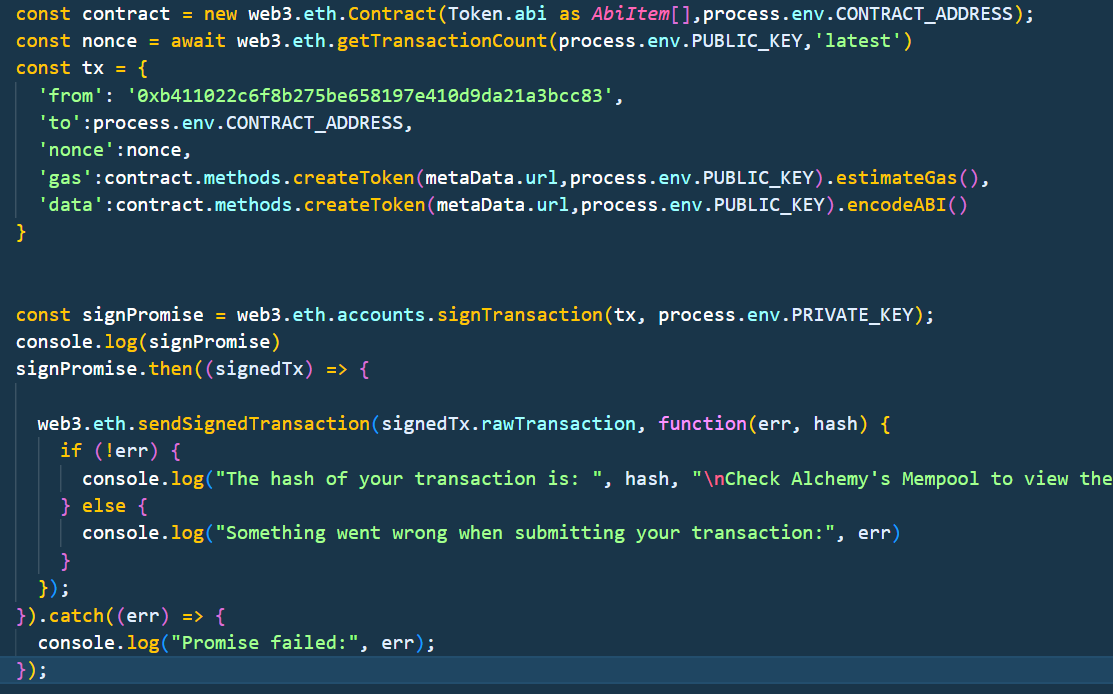This screenshot has width=1113, height=694.
Task: Click the 'Token.abi' text in Contract line
Action: pyautogui.click(x=497, y=13)
